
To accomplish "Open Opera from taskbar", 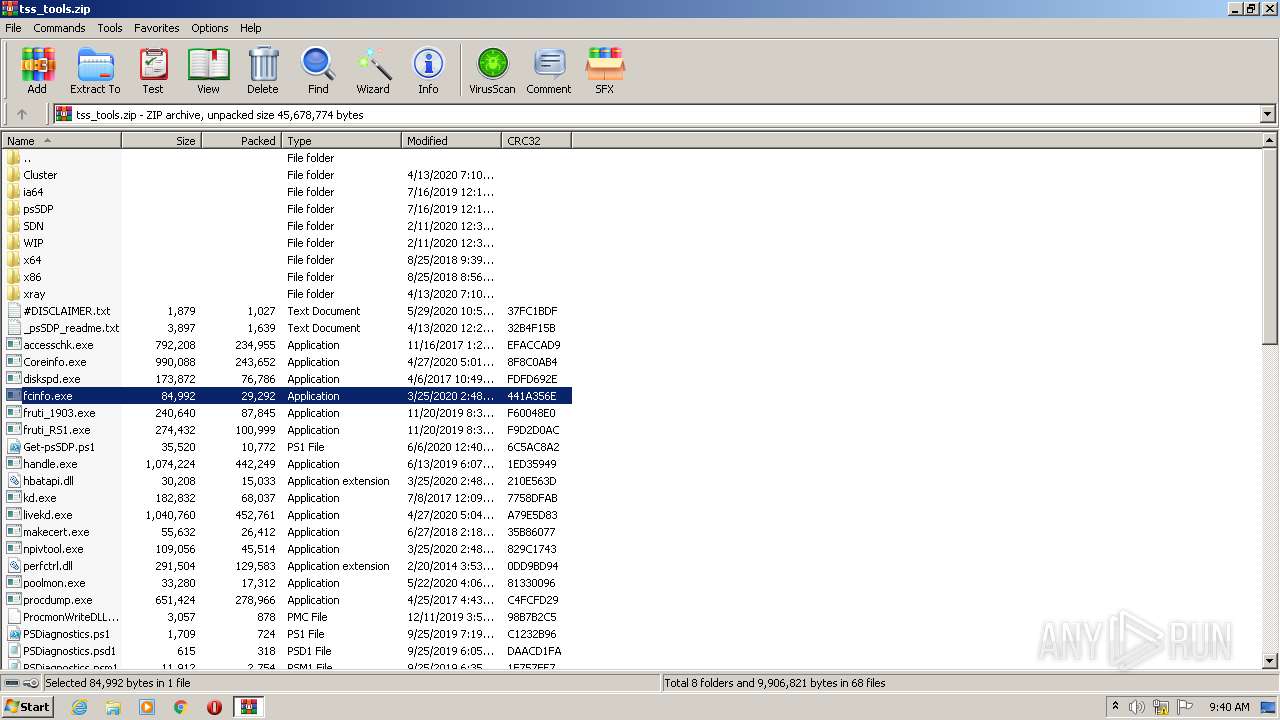I will (x=214, y=707).
